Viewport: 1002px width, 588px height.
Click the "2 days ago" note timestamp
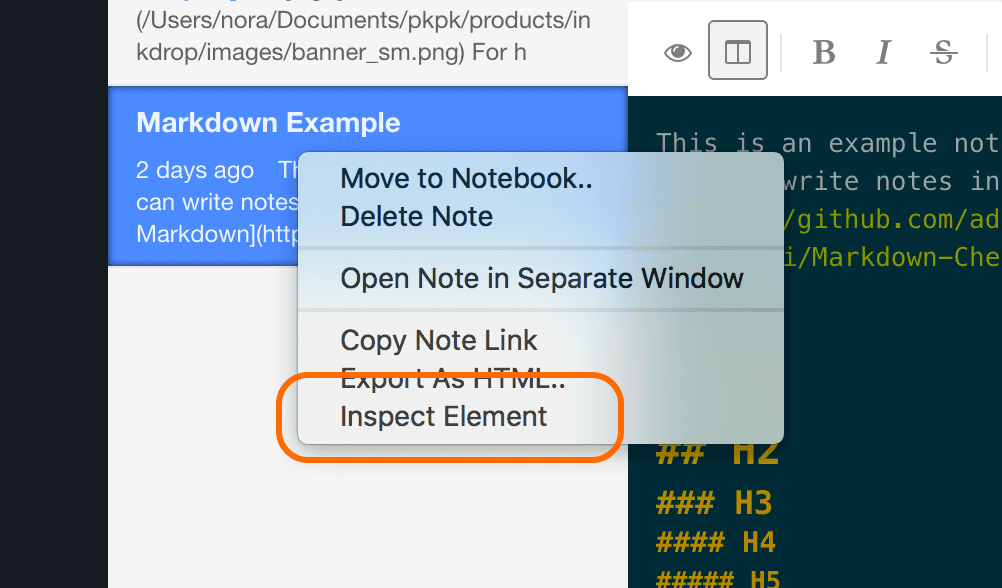[195, 170]
